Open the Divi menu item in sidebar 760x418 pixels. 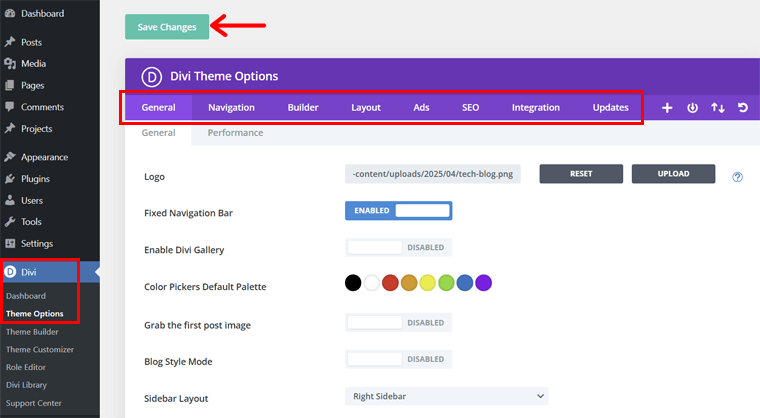coord(50,272)
